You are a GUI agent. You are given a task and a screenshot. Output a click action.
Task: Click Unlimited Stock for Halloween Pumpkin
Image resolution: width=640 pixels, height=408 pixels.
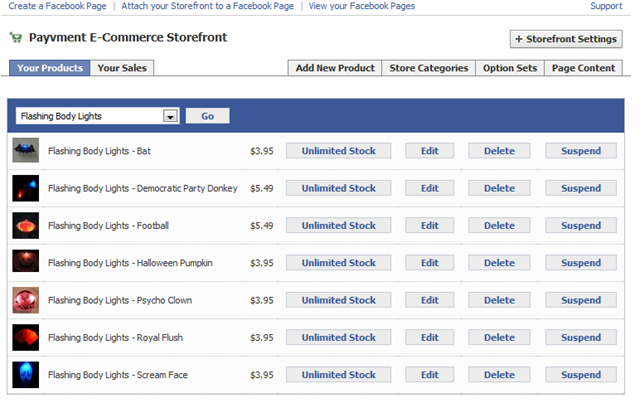coord(338,263)
